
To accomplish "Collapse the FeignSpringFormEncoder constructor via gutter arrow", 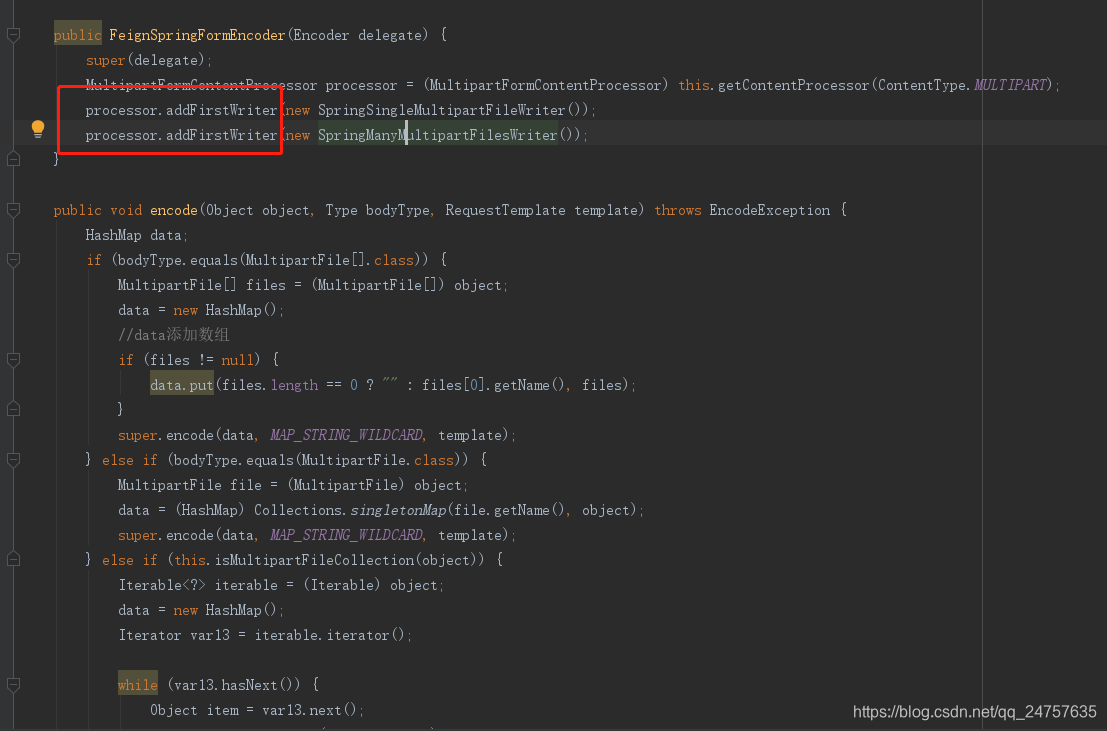I will click(13, 33).
